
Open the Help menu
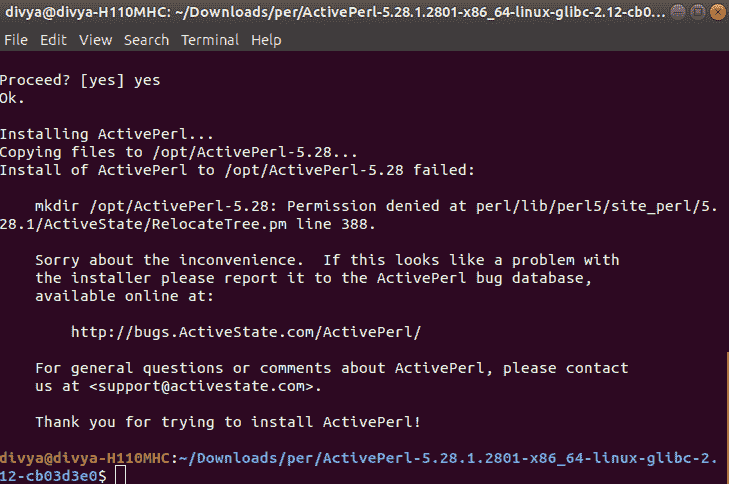point(266,40)
